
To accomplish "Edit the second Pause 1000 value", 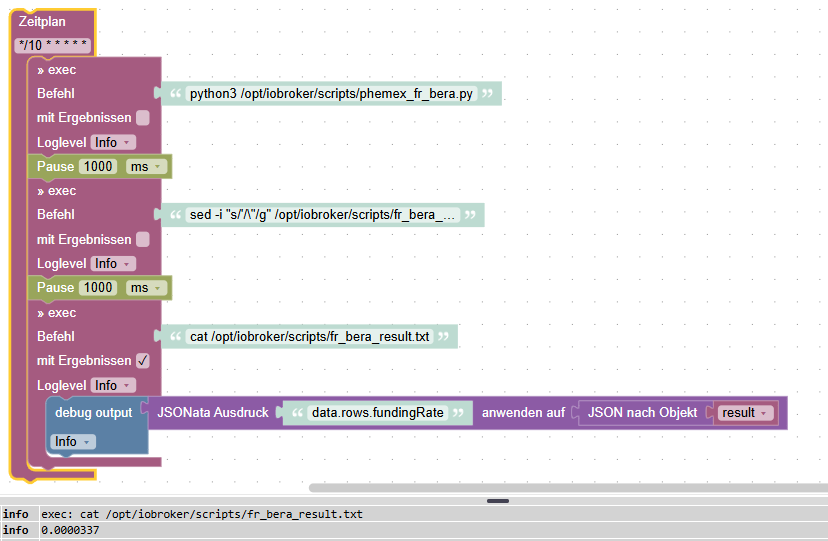I will (98, 288).
